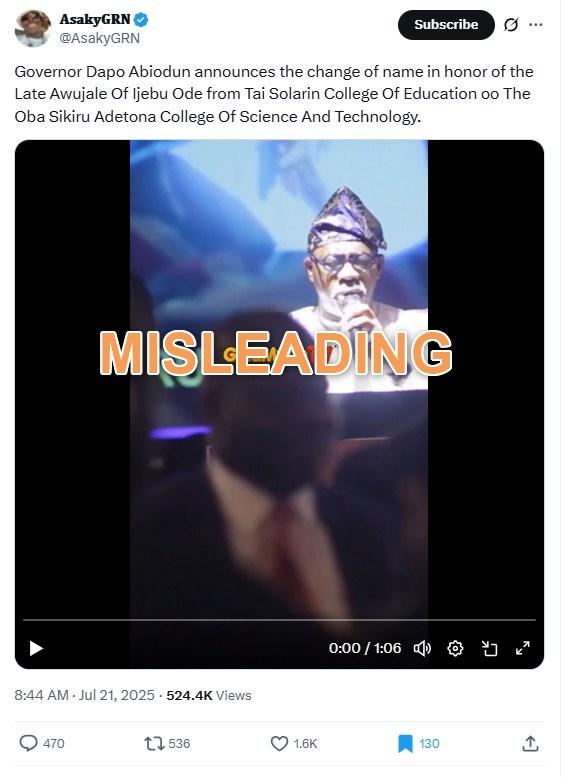Mute the video volume

(x=422, y=648)
